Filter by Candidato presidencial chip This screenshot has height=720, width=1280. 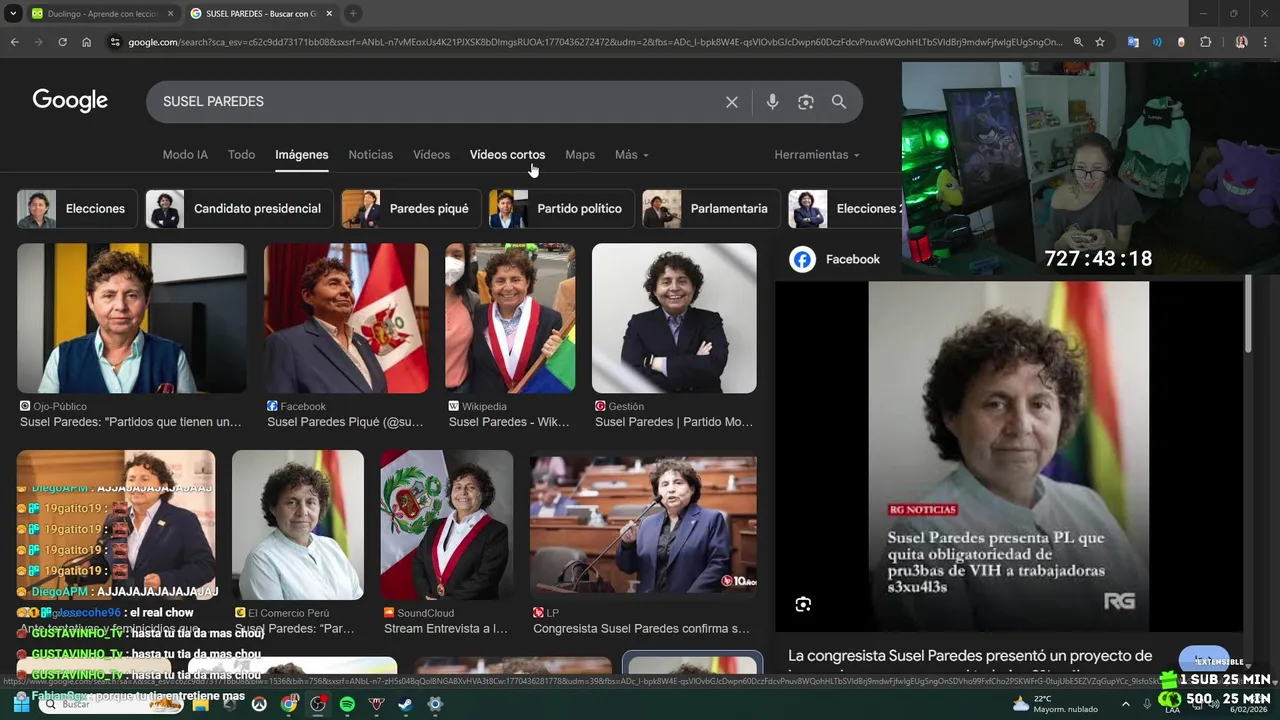239,209
